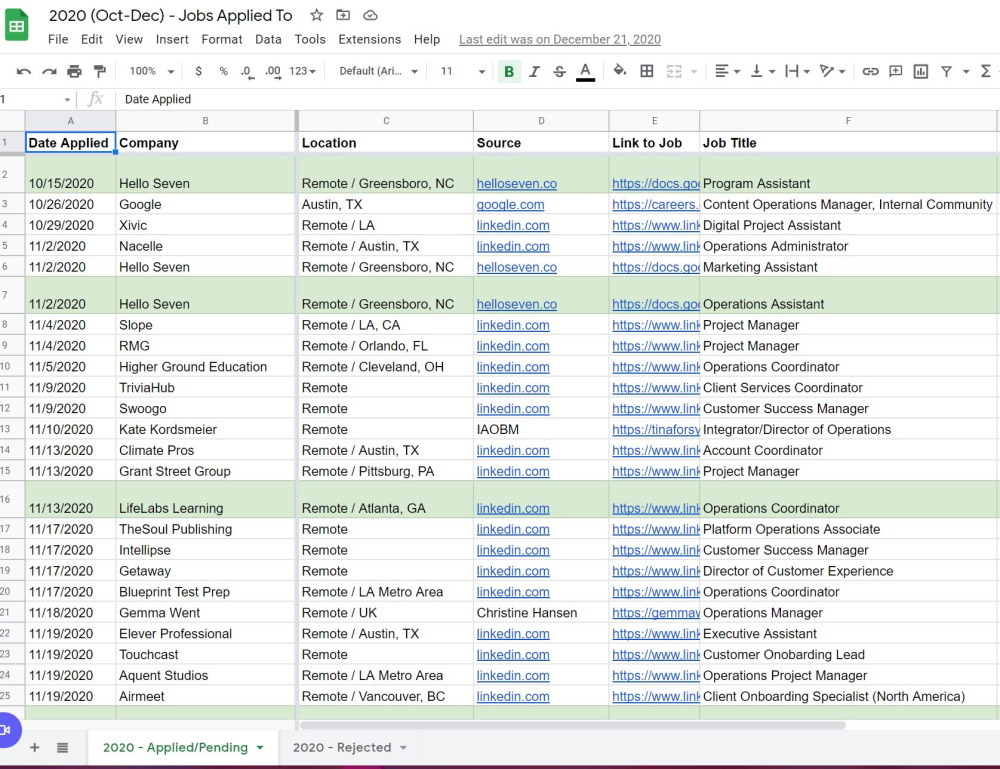
Task: Open the careers link in the Google row
Action: coord(656,205)
